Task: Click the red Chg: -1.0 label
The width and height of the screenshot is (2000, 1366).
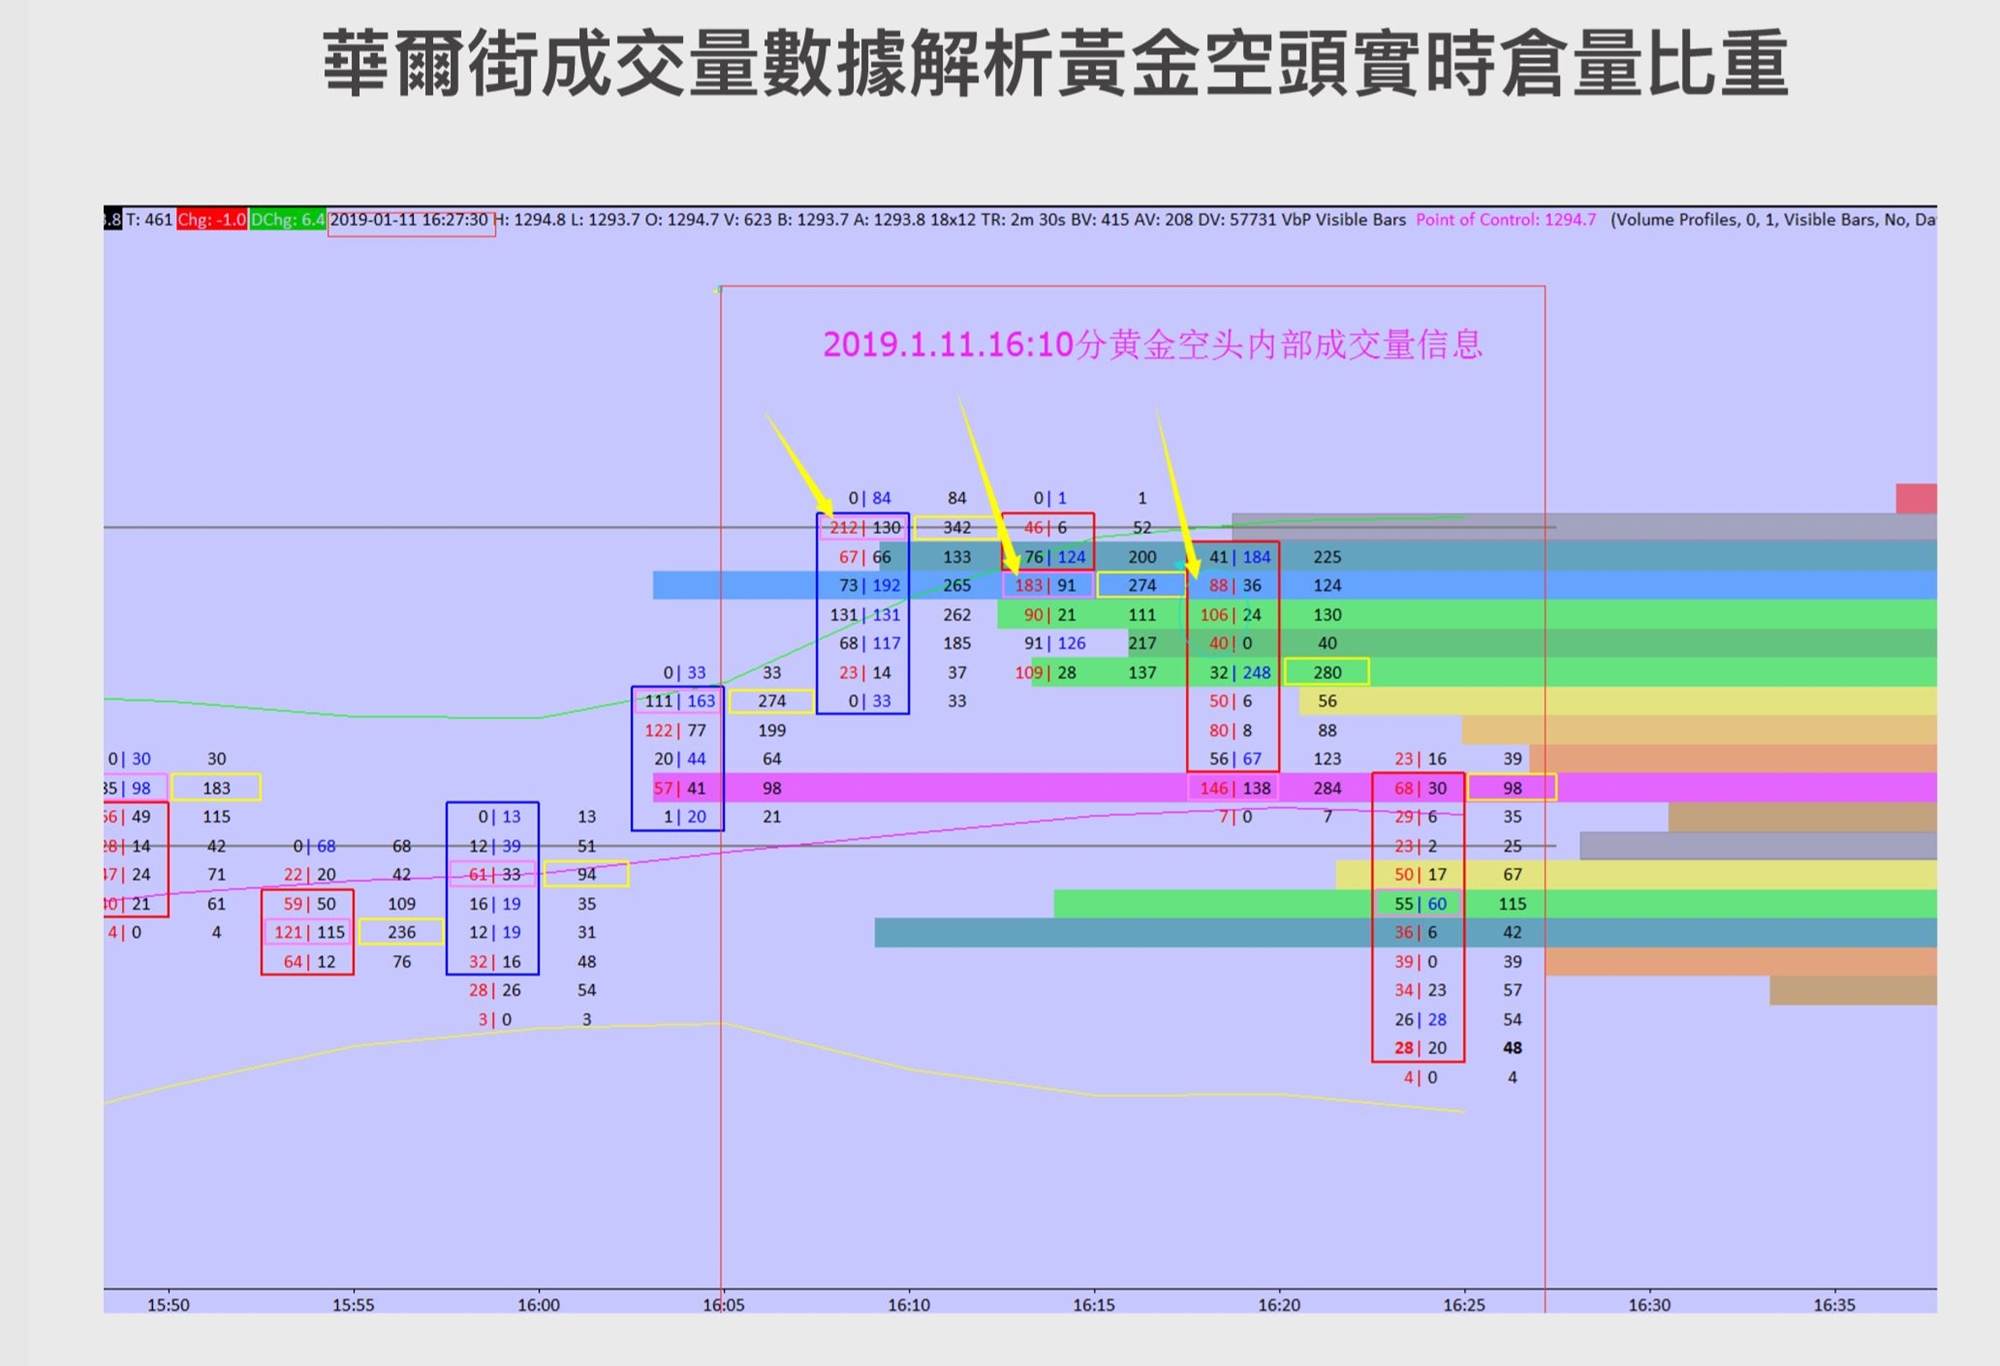Action: point(211,220)
